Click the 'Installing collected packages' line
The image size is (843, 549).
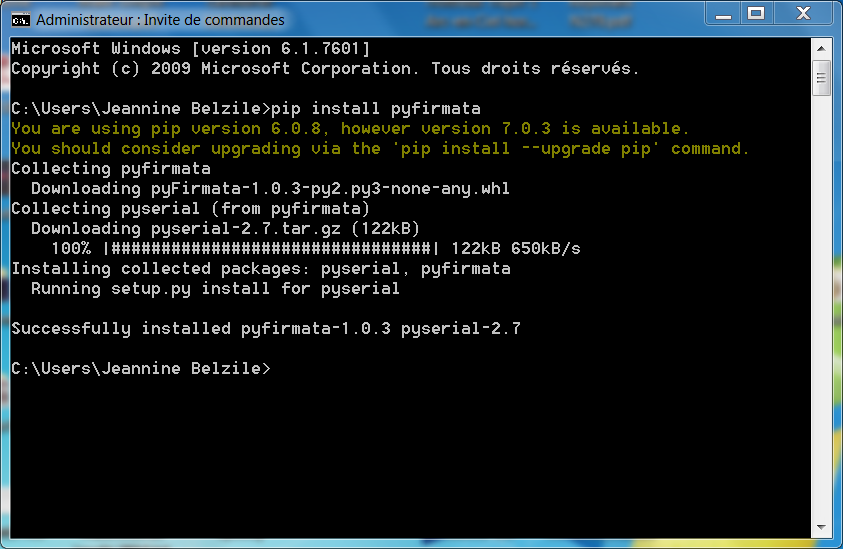(x=261, y=269)
